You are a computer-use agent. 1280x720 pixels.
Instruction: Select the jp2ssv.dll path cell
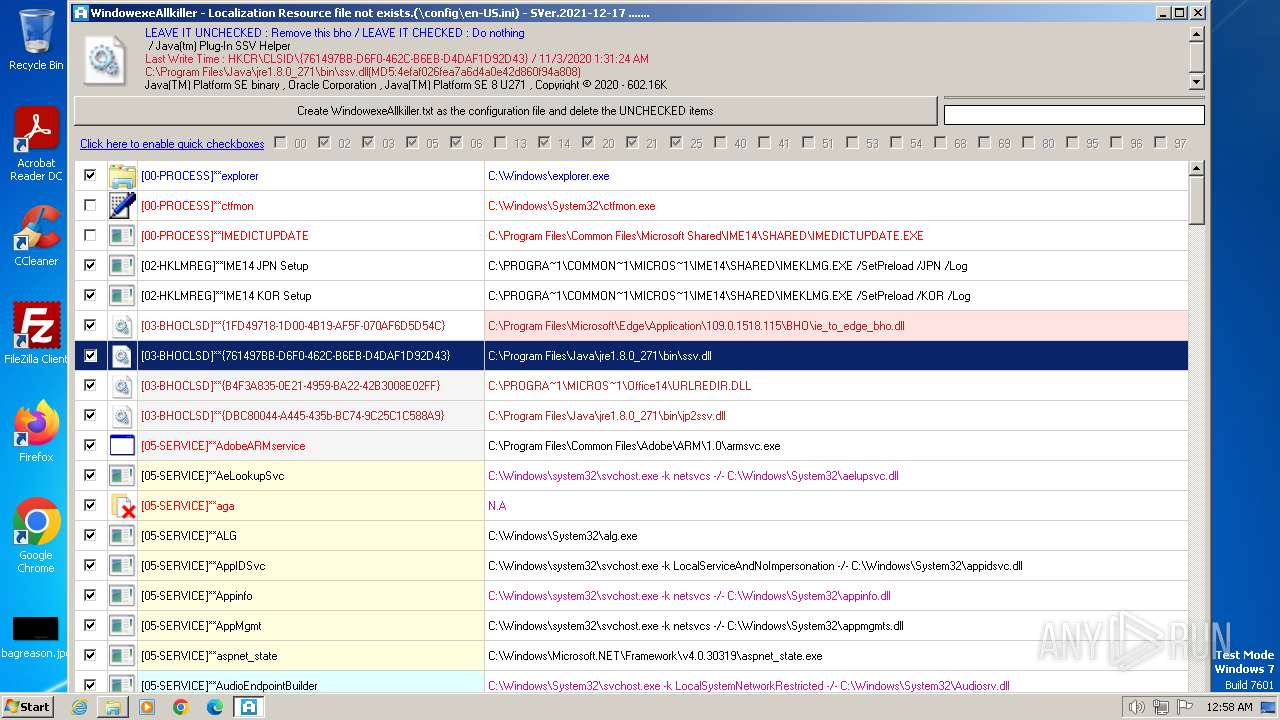coord(836,416)
